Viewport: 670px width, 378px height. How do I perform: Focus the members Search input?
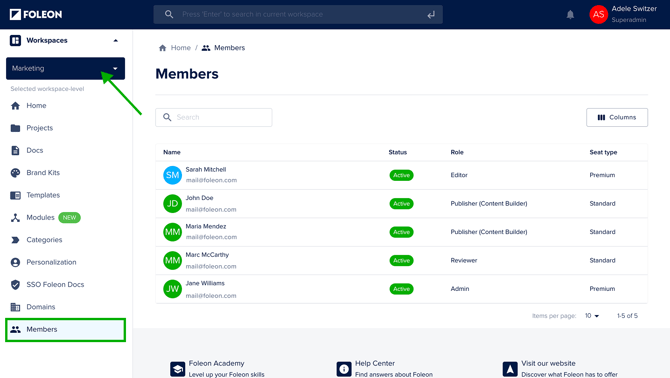pos(214,117)
